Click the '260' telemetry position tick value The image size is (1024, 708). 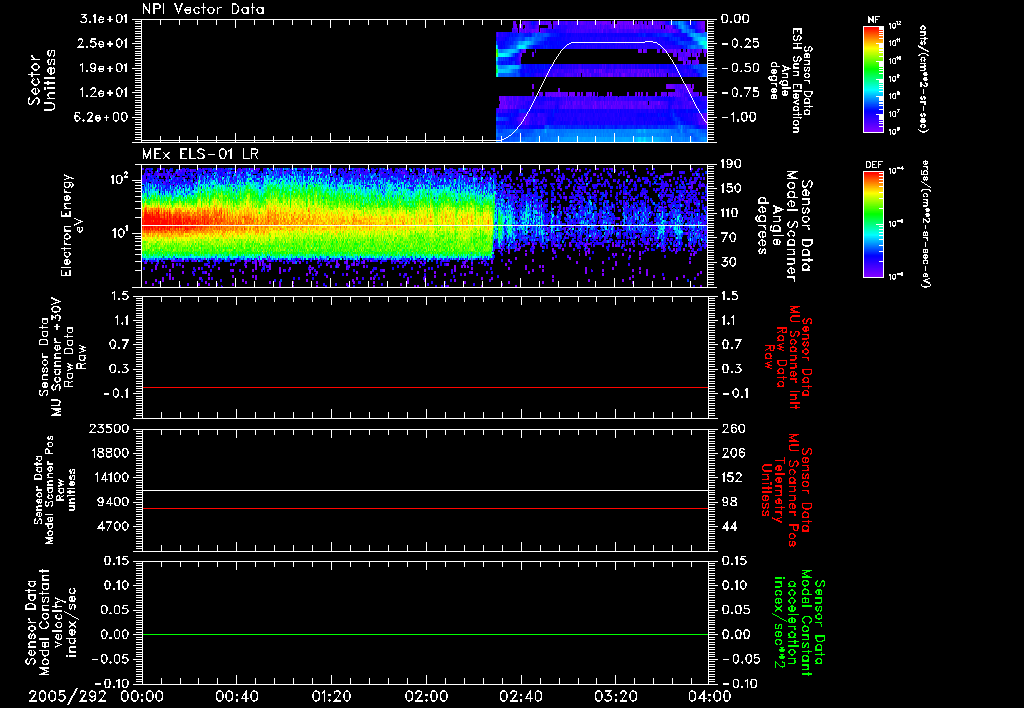tap(733, 428)
